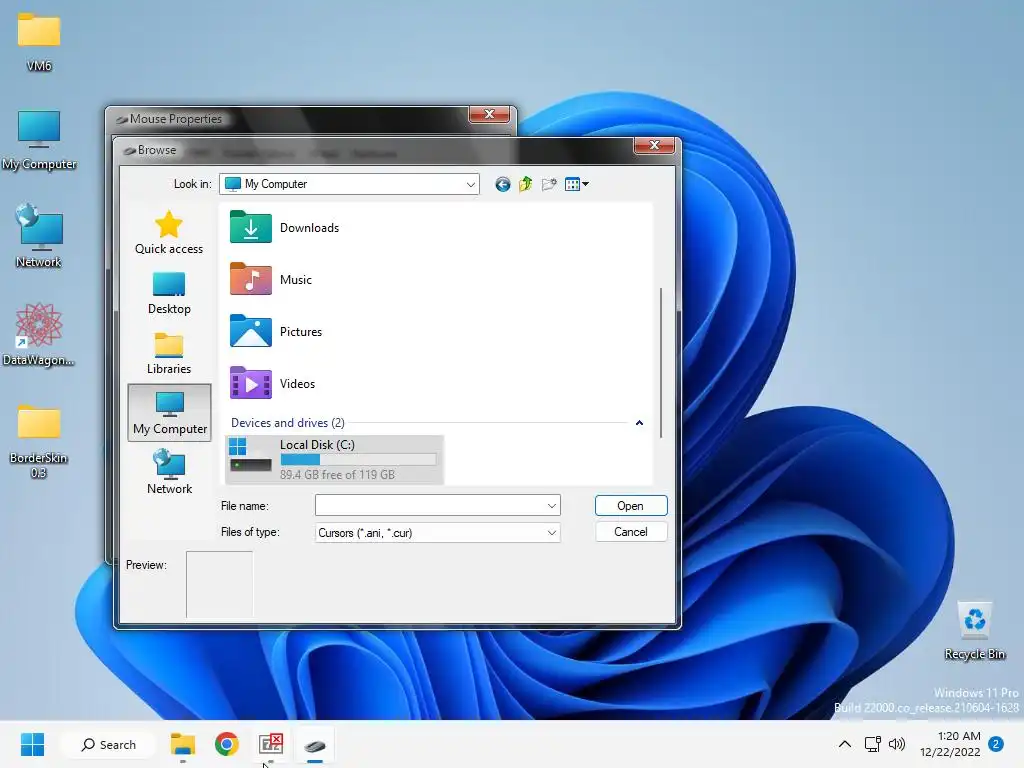This screenshot has width=1024, height=768.
Task: Close the Browse dialog
Action: (654, 145)
